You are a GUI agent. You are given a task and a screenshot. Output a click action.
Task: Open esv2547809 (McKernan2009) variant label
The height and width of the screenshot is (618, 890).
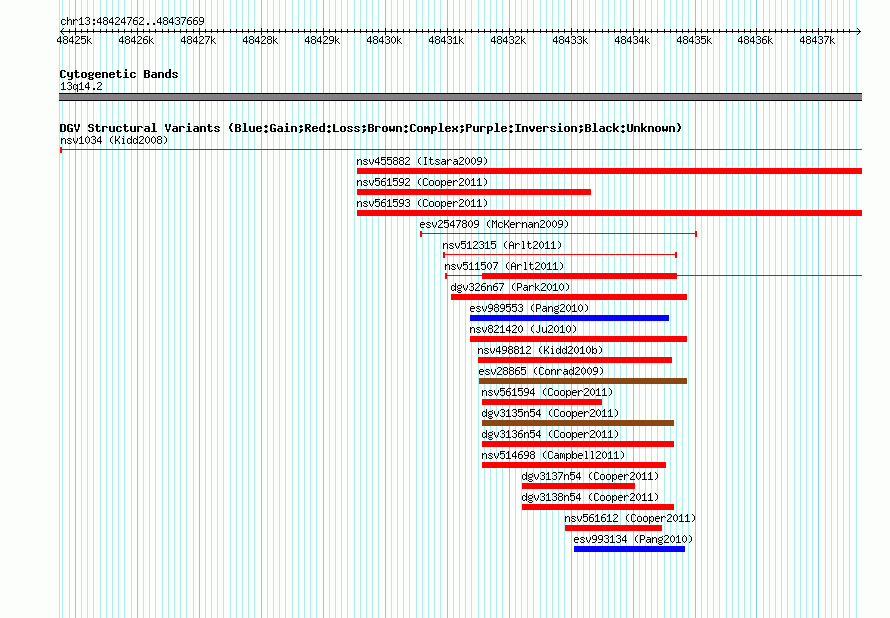click(x=494, y=224)
